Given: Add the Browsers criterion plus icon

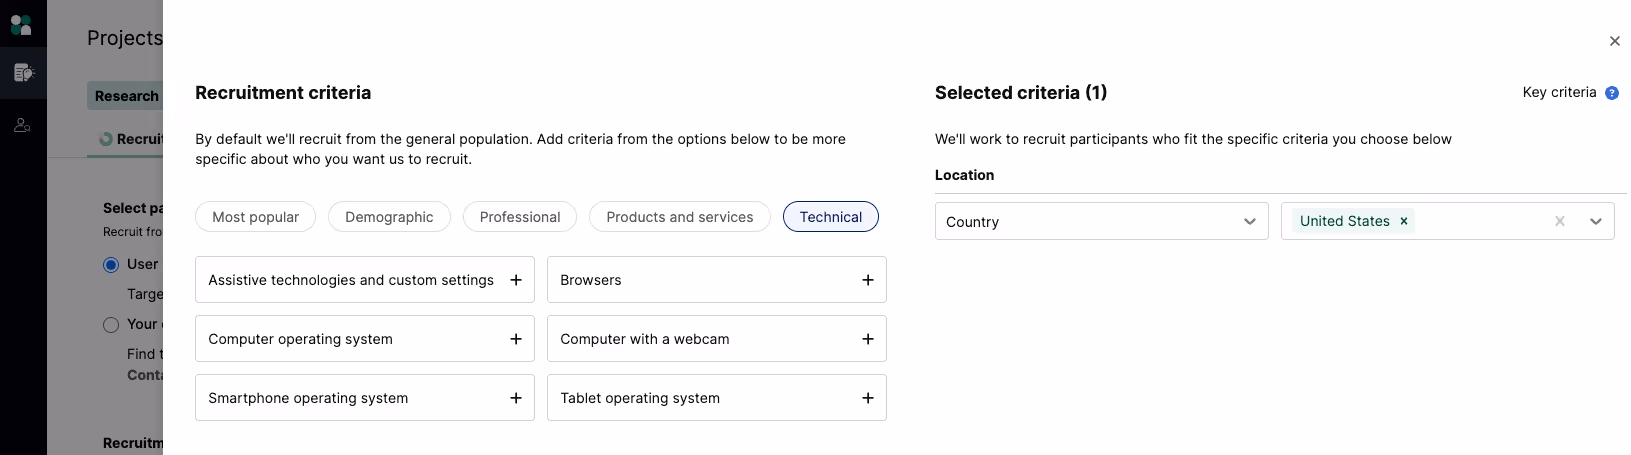Looking at the screenshot, I should click(868, 280).
